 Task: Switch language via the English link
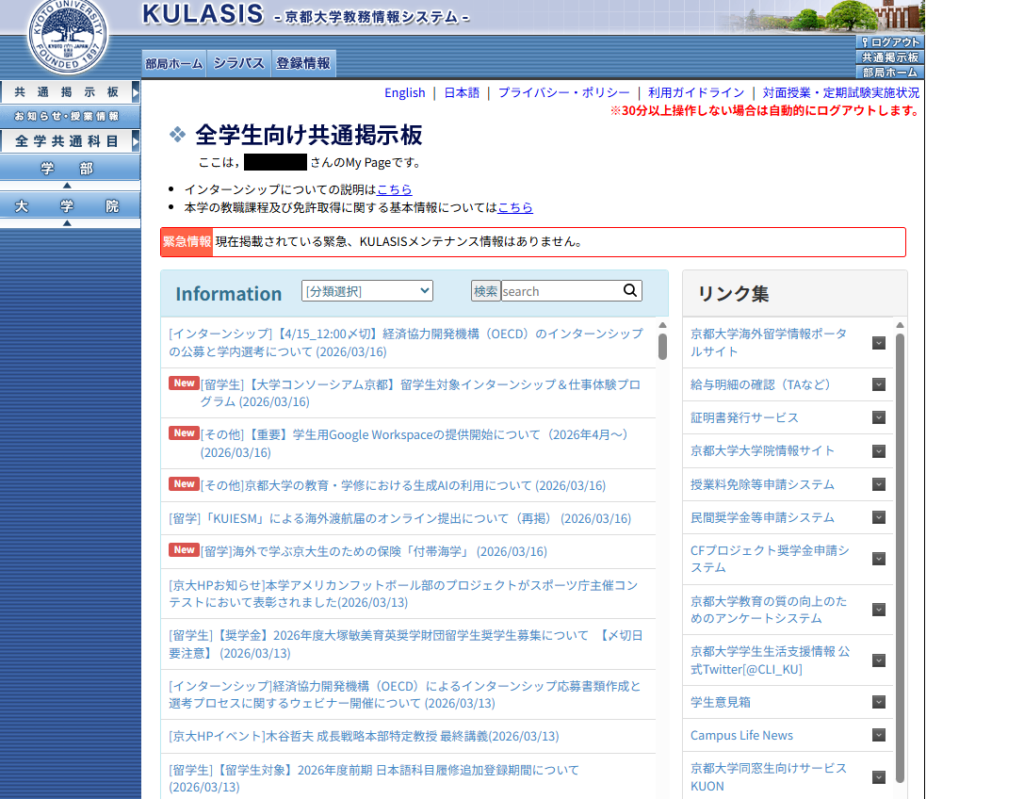click(404, 93)
